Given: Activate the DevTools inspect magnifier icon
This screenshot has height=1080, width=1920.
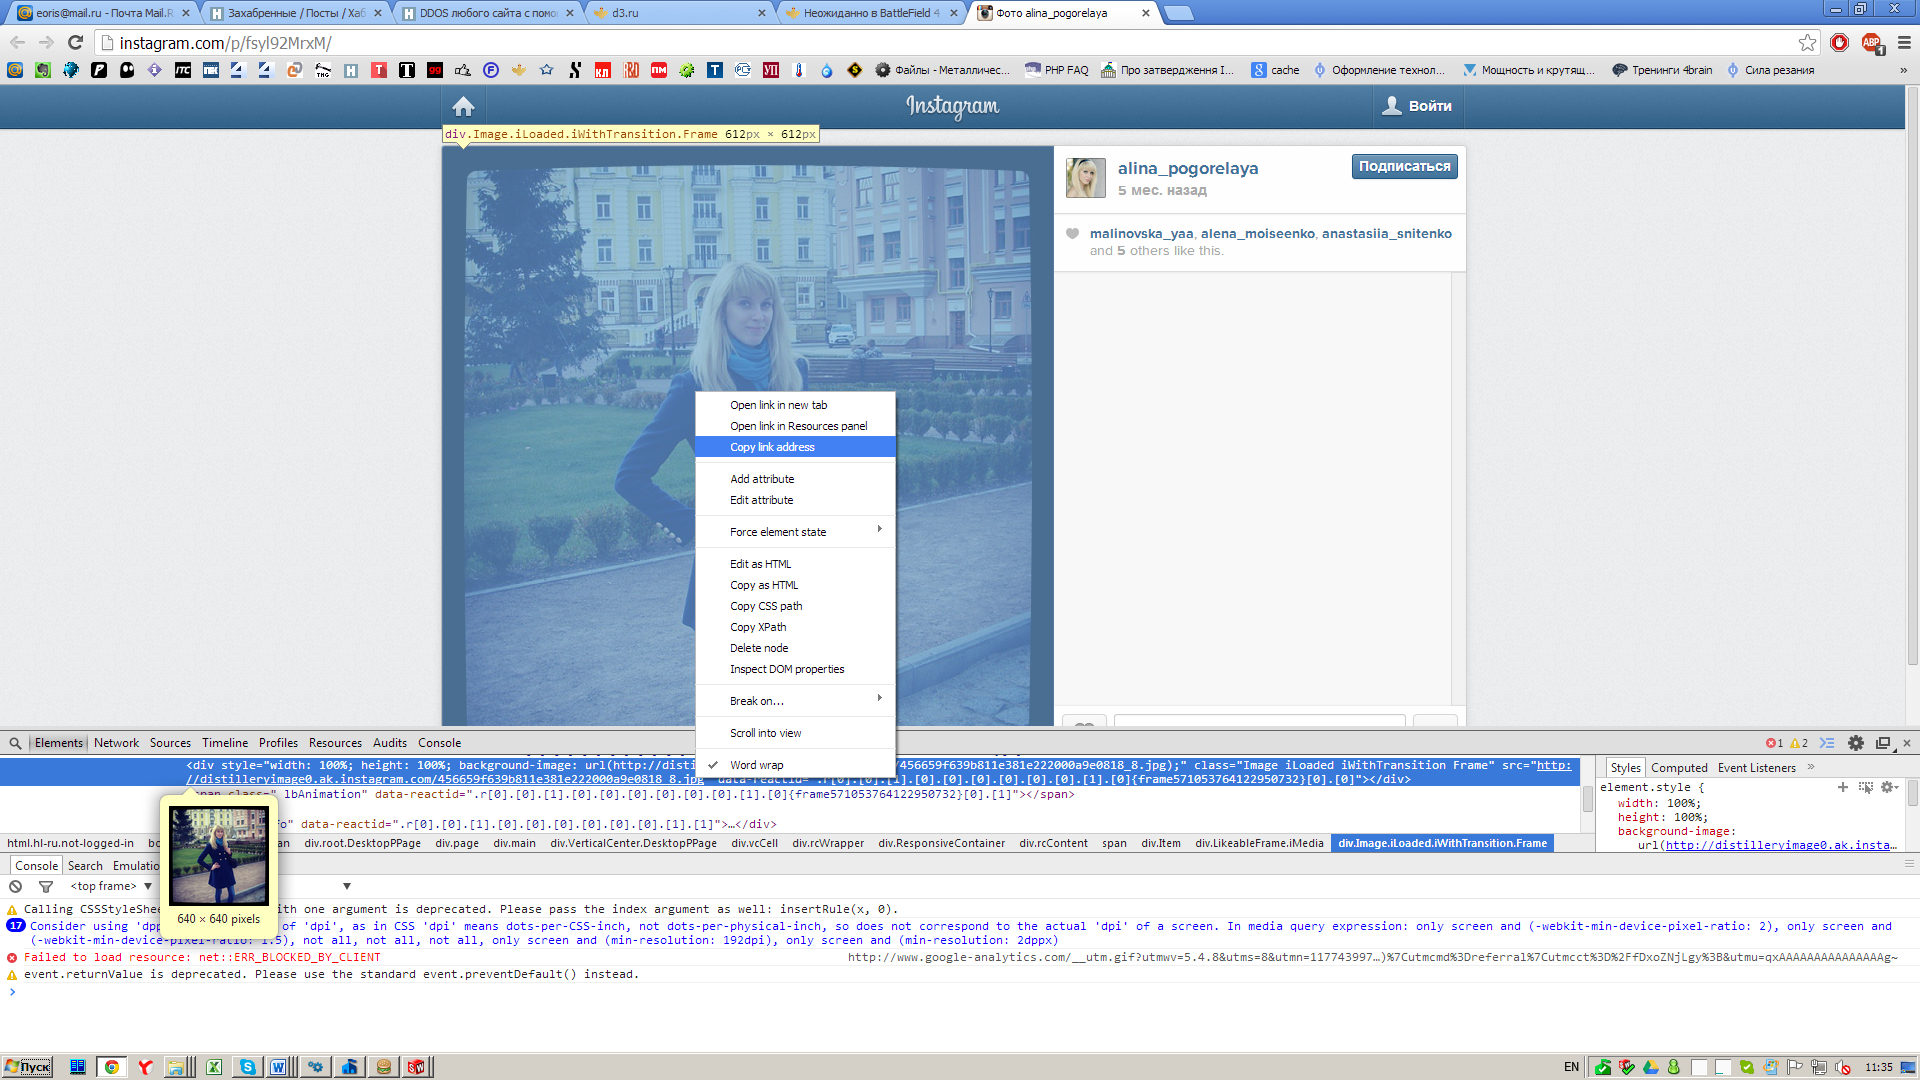Looking at the screenshot, I should point(15,743).
